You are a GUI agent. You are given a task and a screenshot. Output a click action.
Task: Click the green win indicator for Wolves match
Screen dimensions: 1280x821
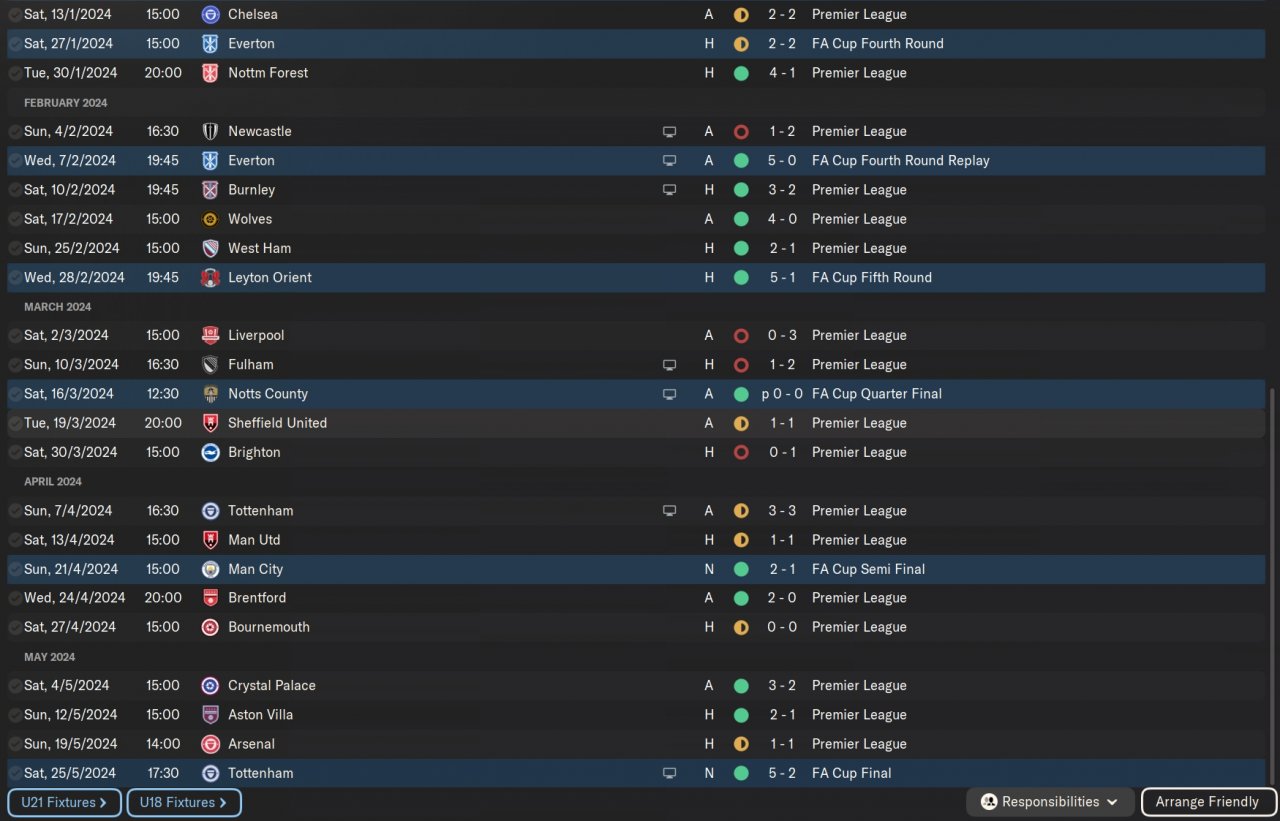point(741,219)
